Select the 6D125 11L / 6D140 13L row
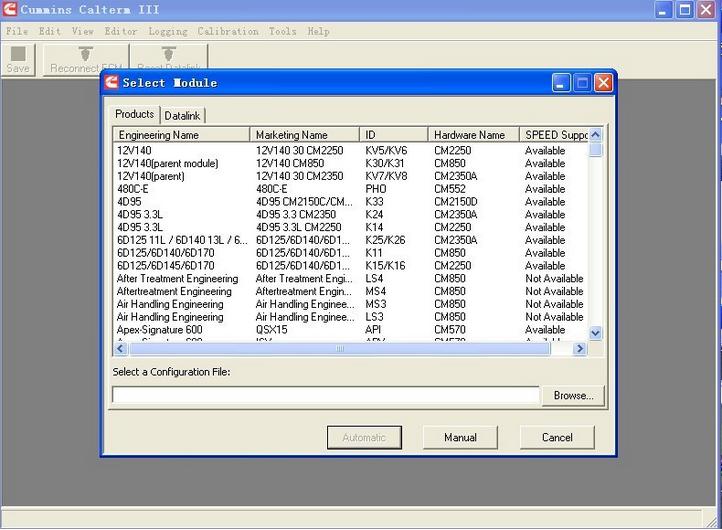The width and height of the screenshot is (722, 530). 350,240
